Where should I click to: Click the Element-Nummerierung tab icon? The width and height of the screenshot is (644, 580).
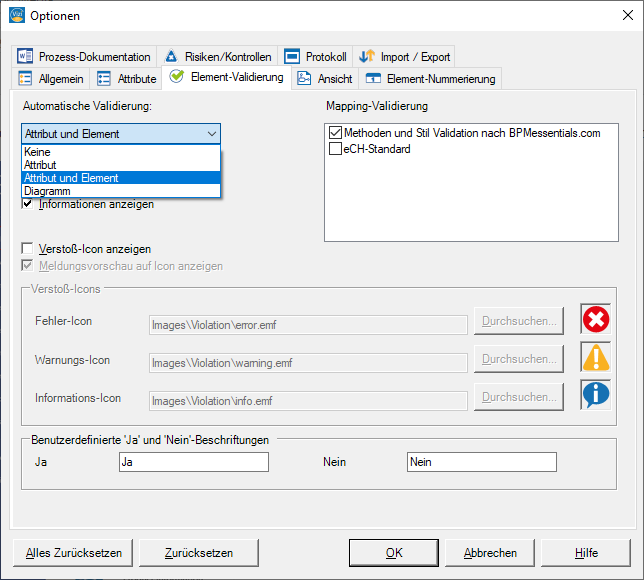pyautogui.click(x=373, y=78)
